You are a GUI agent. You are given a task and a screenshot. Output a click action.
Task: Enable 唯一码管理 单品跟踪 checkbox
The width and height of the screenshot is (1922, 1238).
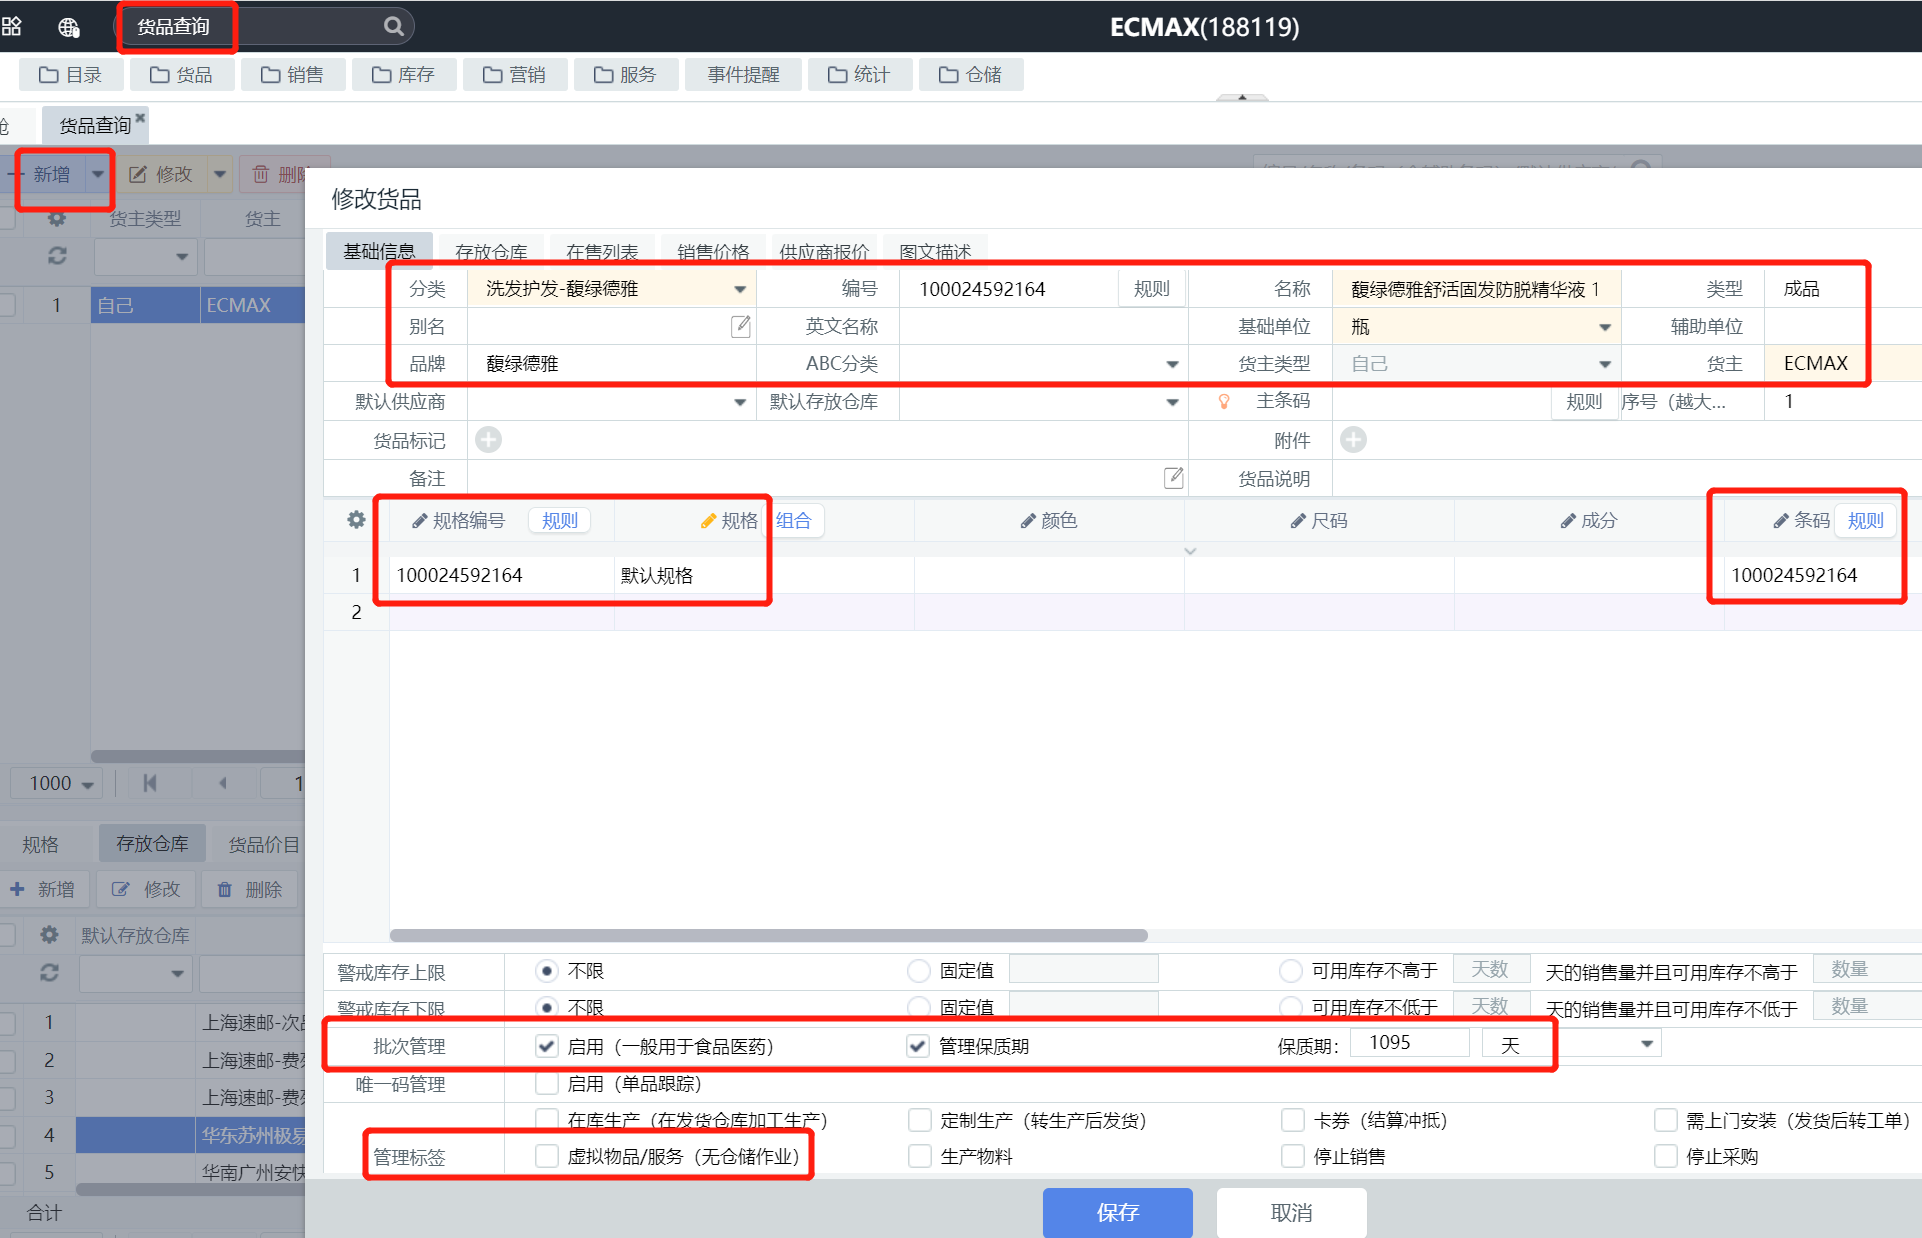tap(546, 1084)
